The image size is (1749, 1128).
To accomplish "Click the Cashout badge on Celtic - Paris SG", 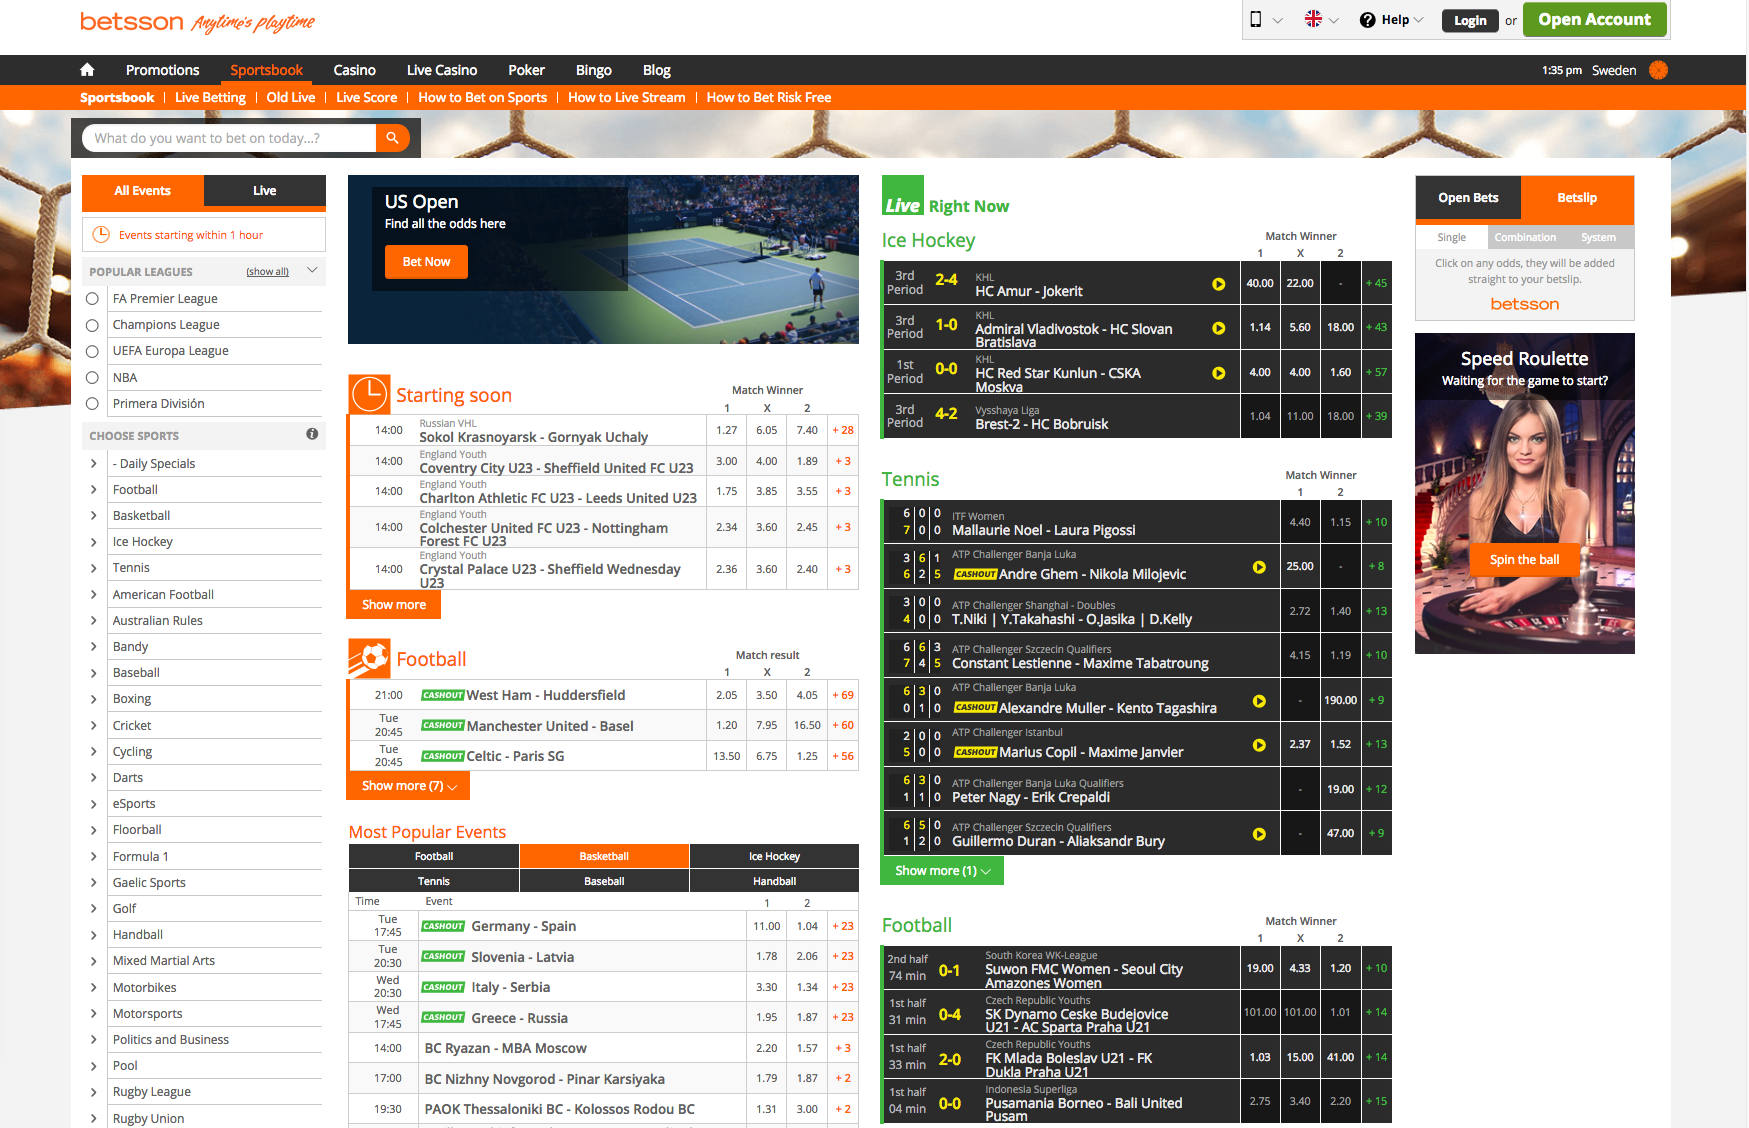I will (443, 756).
